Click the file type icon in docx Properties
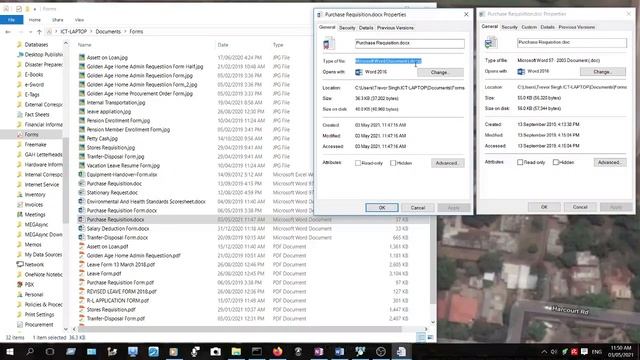The width and height of the screenshot is (640, 360). pos(329,43)
